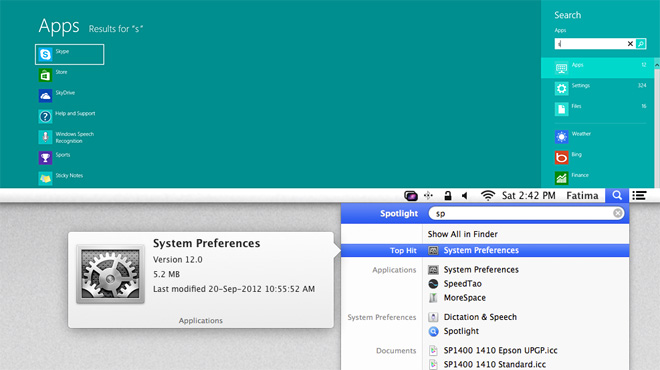
Task: Click the purple display icon in the menu bar
Action: pyautogui.click(x=411, y=196)
